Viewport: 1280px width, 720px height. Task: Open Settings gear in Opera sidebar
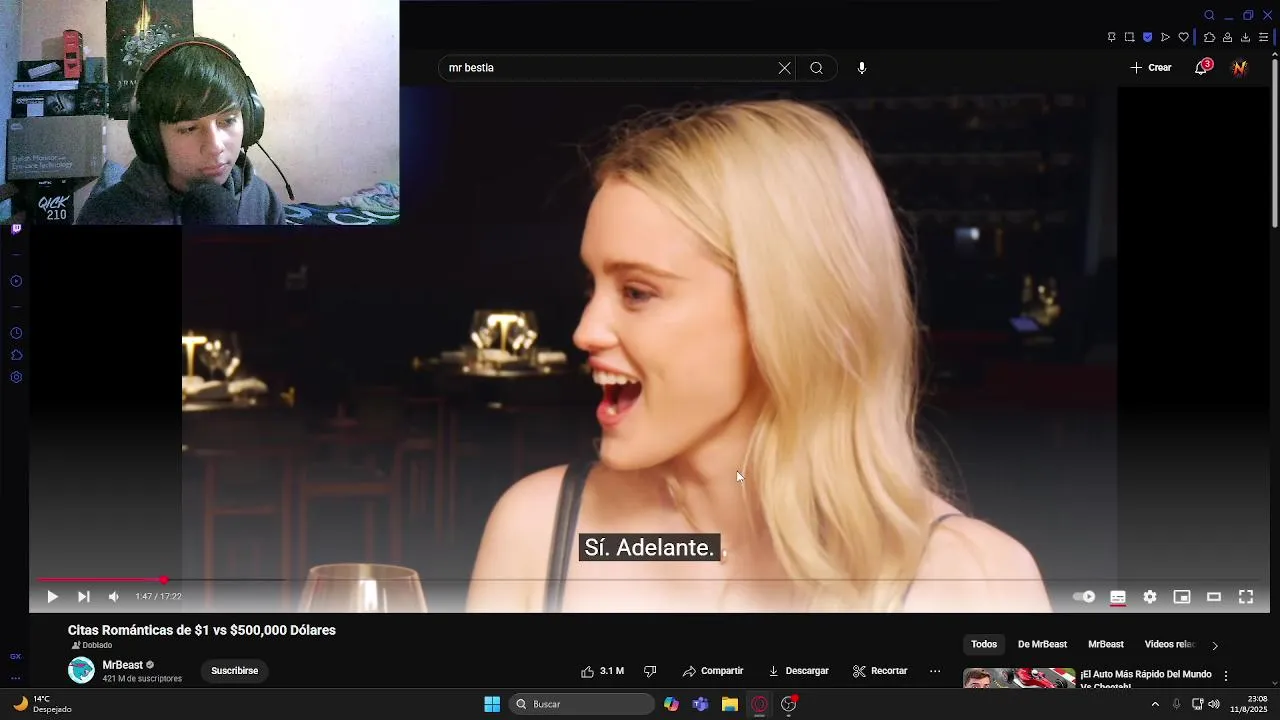16,377
